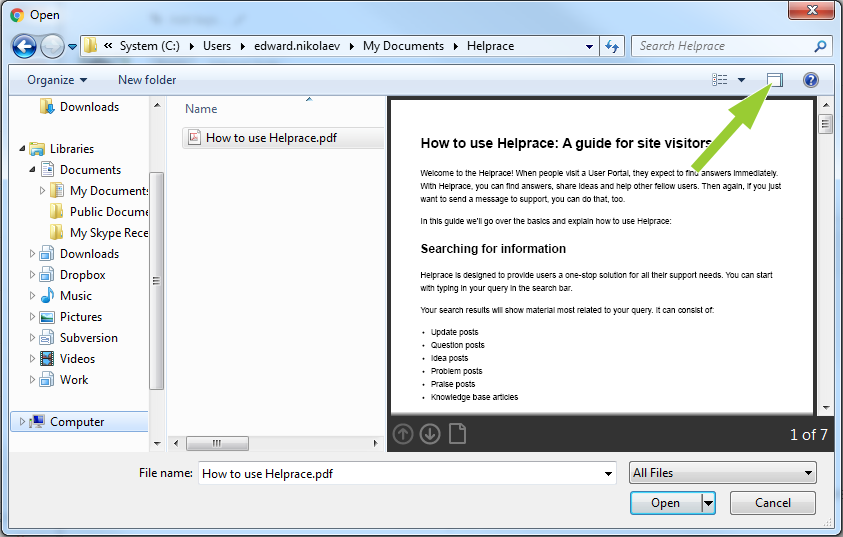Go to next page in PDF preview
The height and width of the screenshot is (537, 843).
click(430, 434)
